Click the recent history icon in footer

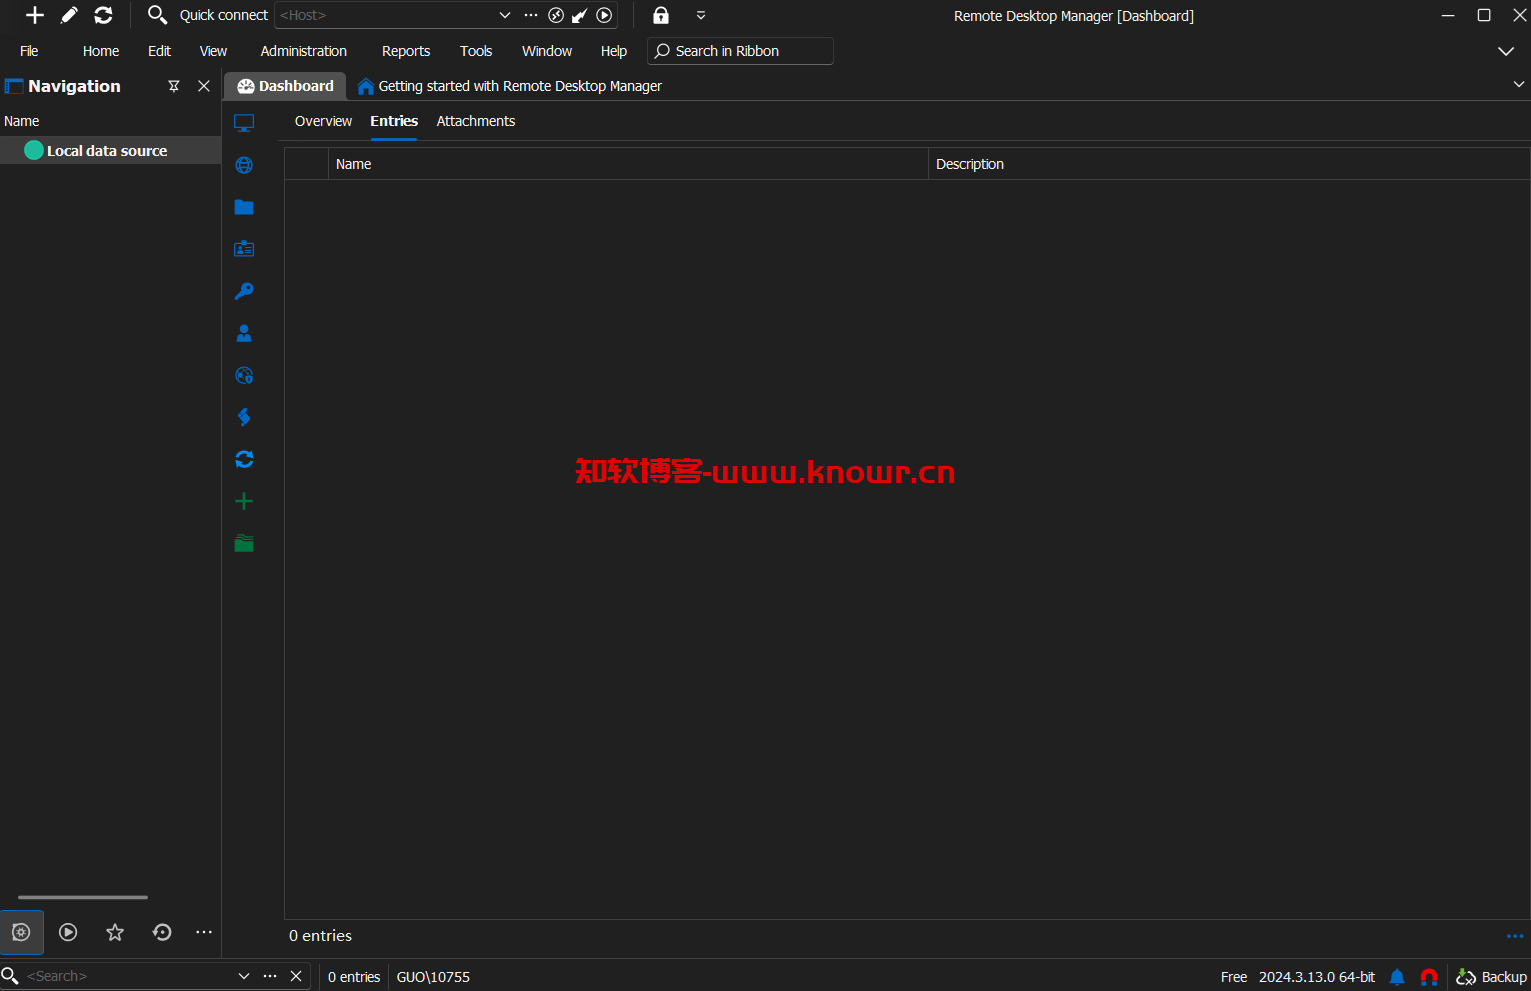tap(162, 932)
